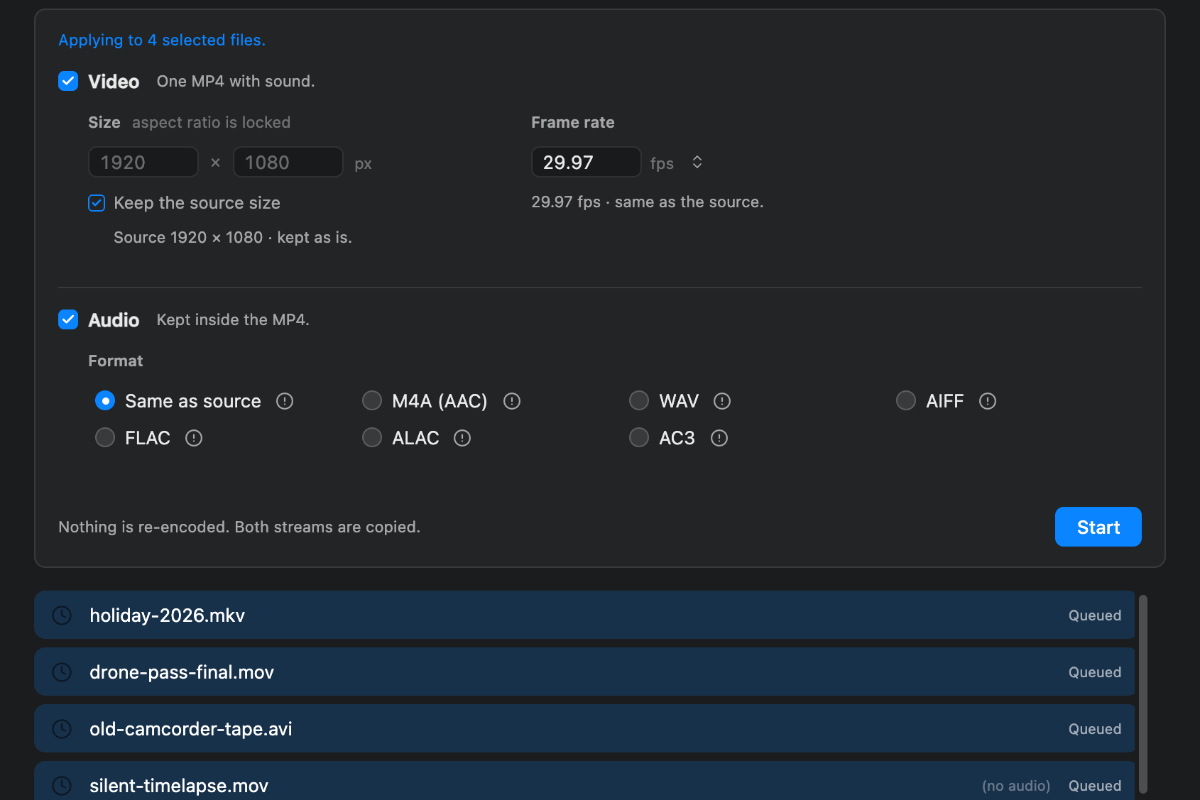Click the frame rate field 29.97
Screen dimensions: 1200x800
click(x=586, y=162)
